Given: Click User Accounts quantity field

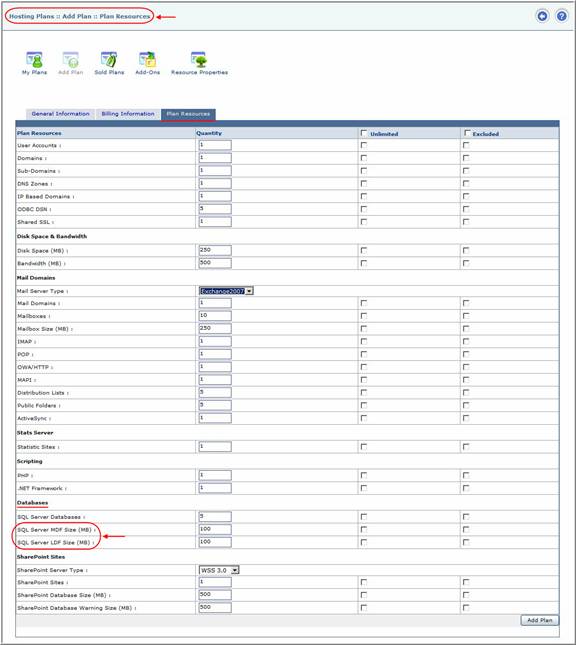Looking at the screenshot, I should (215, 145).
